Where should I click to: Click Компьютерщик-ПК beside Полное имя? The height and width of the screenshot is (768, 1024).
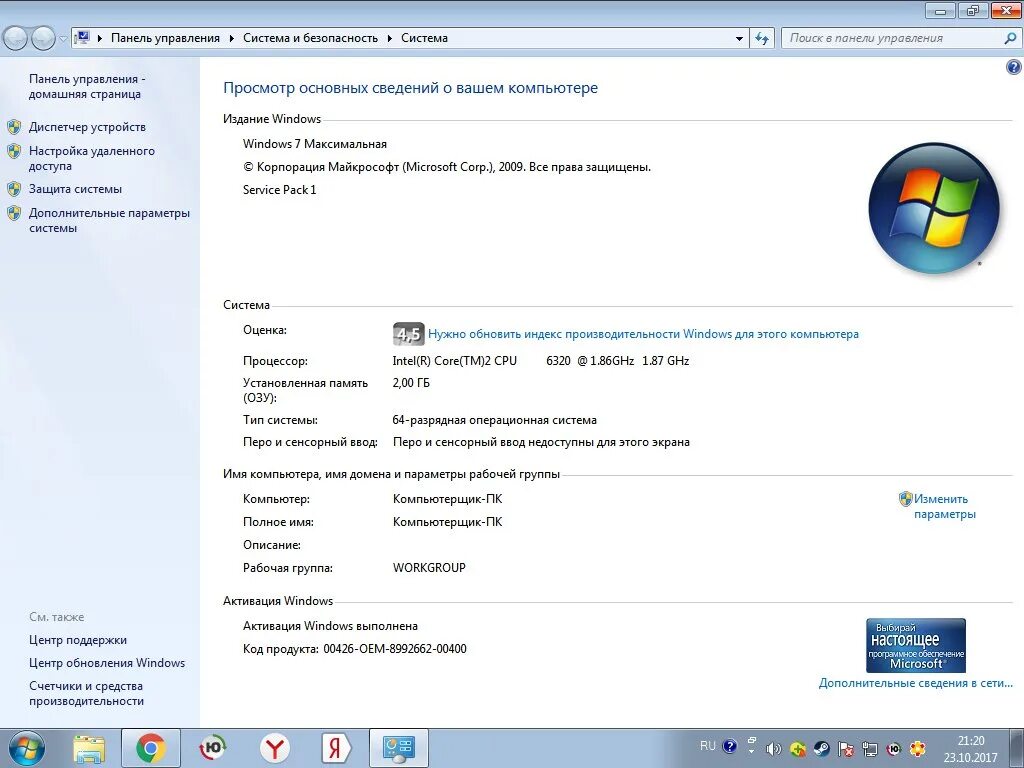(447, 522)
